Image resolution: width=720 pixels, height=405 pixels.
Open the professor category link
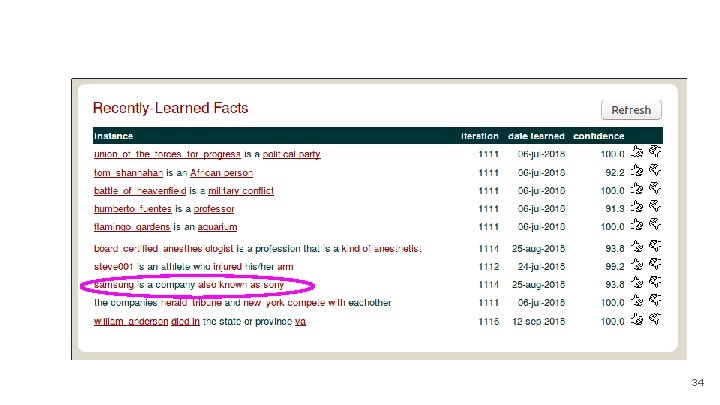click(x=214, y=209)
